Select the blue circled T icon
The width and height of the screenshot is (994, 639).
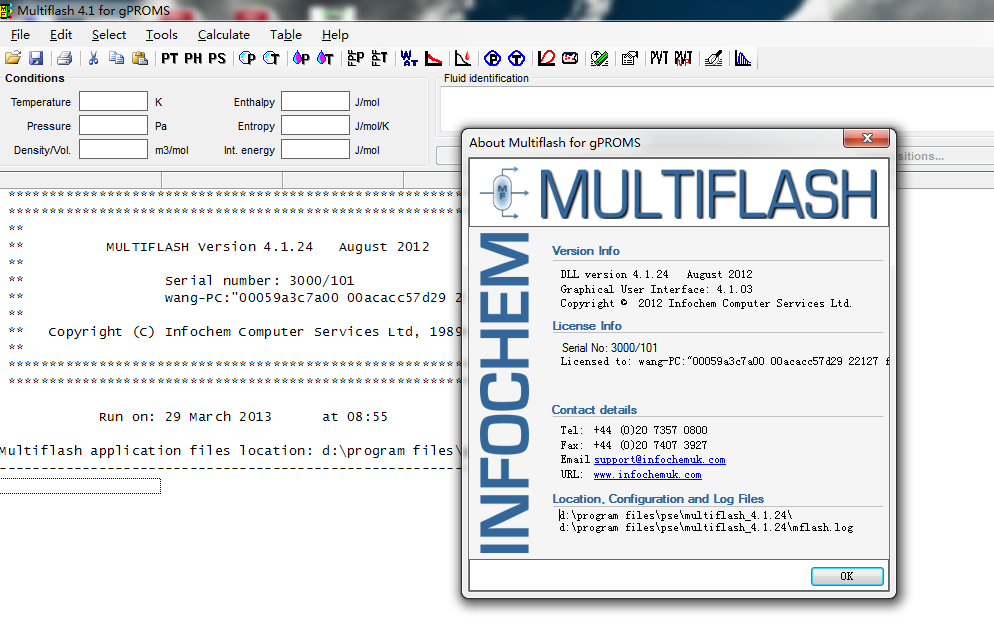pyautogui.click(x=517, y=58)
